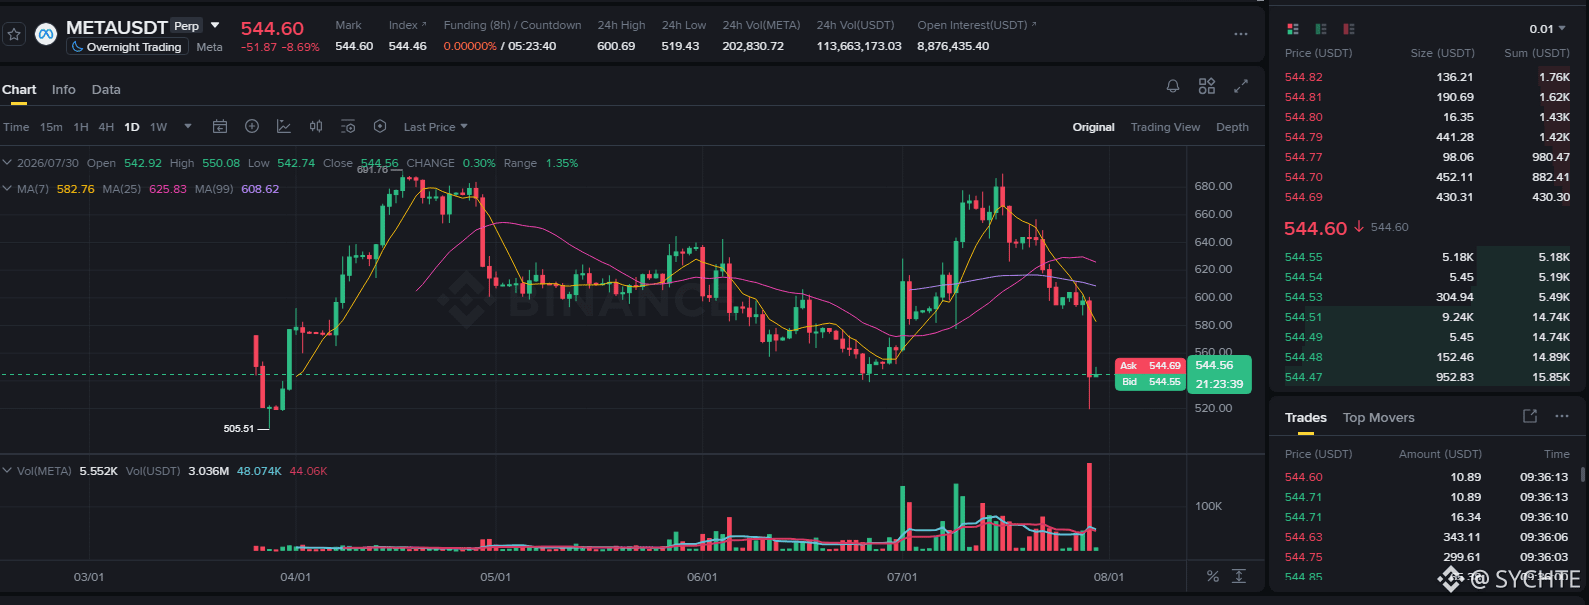Collapse the Vol(META) indicator legend chevron
Screen dimensions: 1589x605
[7, 470]
